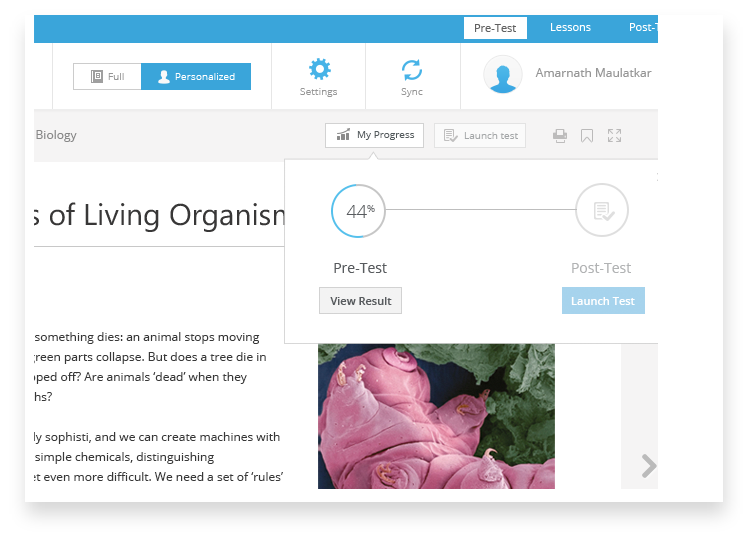Viewport: 752px width, 541px height.
Task: Select the Personalized view mode
Action: (196, 76)
